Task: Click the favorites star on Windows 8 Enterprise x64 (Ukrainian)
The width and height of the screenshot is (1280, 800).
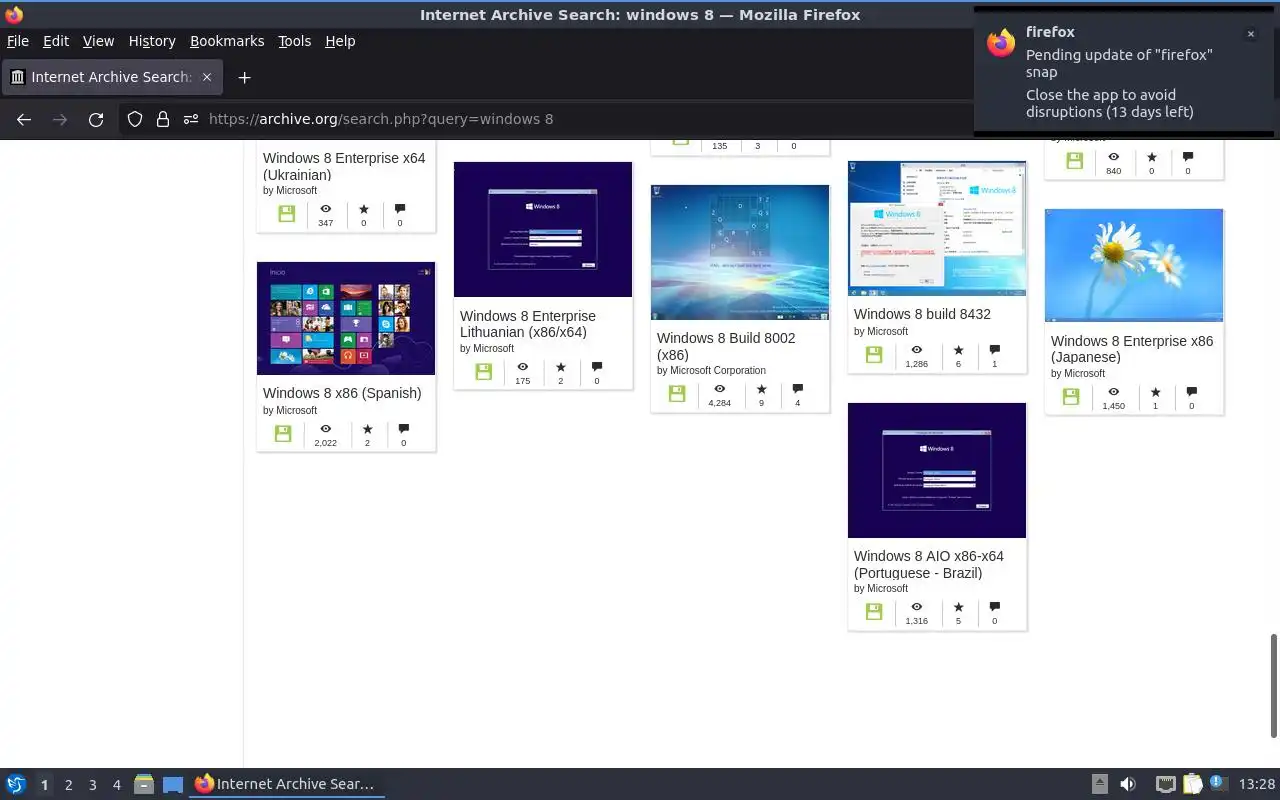Action: pyautogui.click(x=363, y=209)
